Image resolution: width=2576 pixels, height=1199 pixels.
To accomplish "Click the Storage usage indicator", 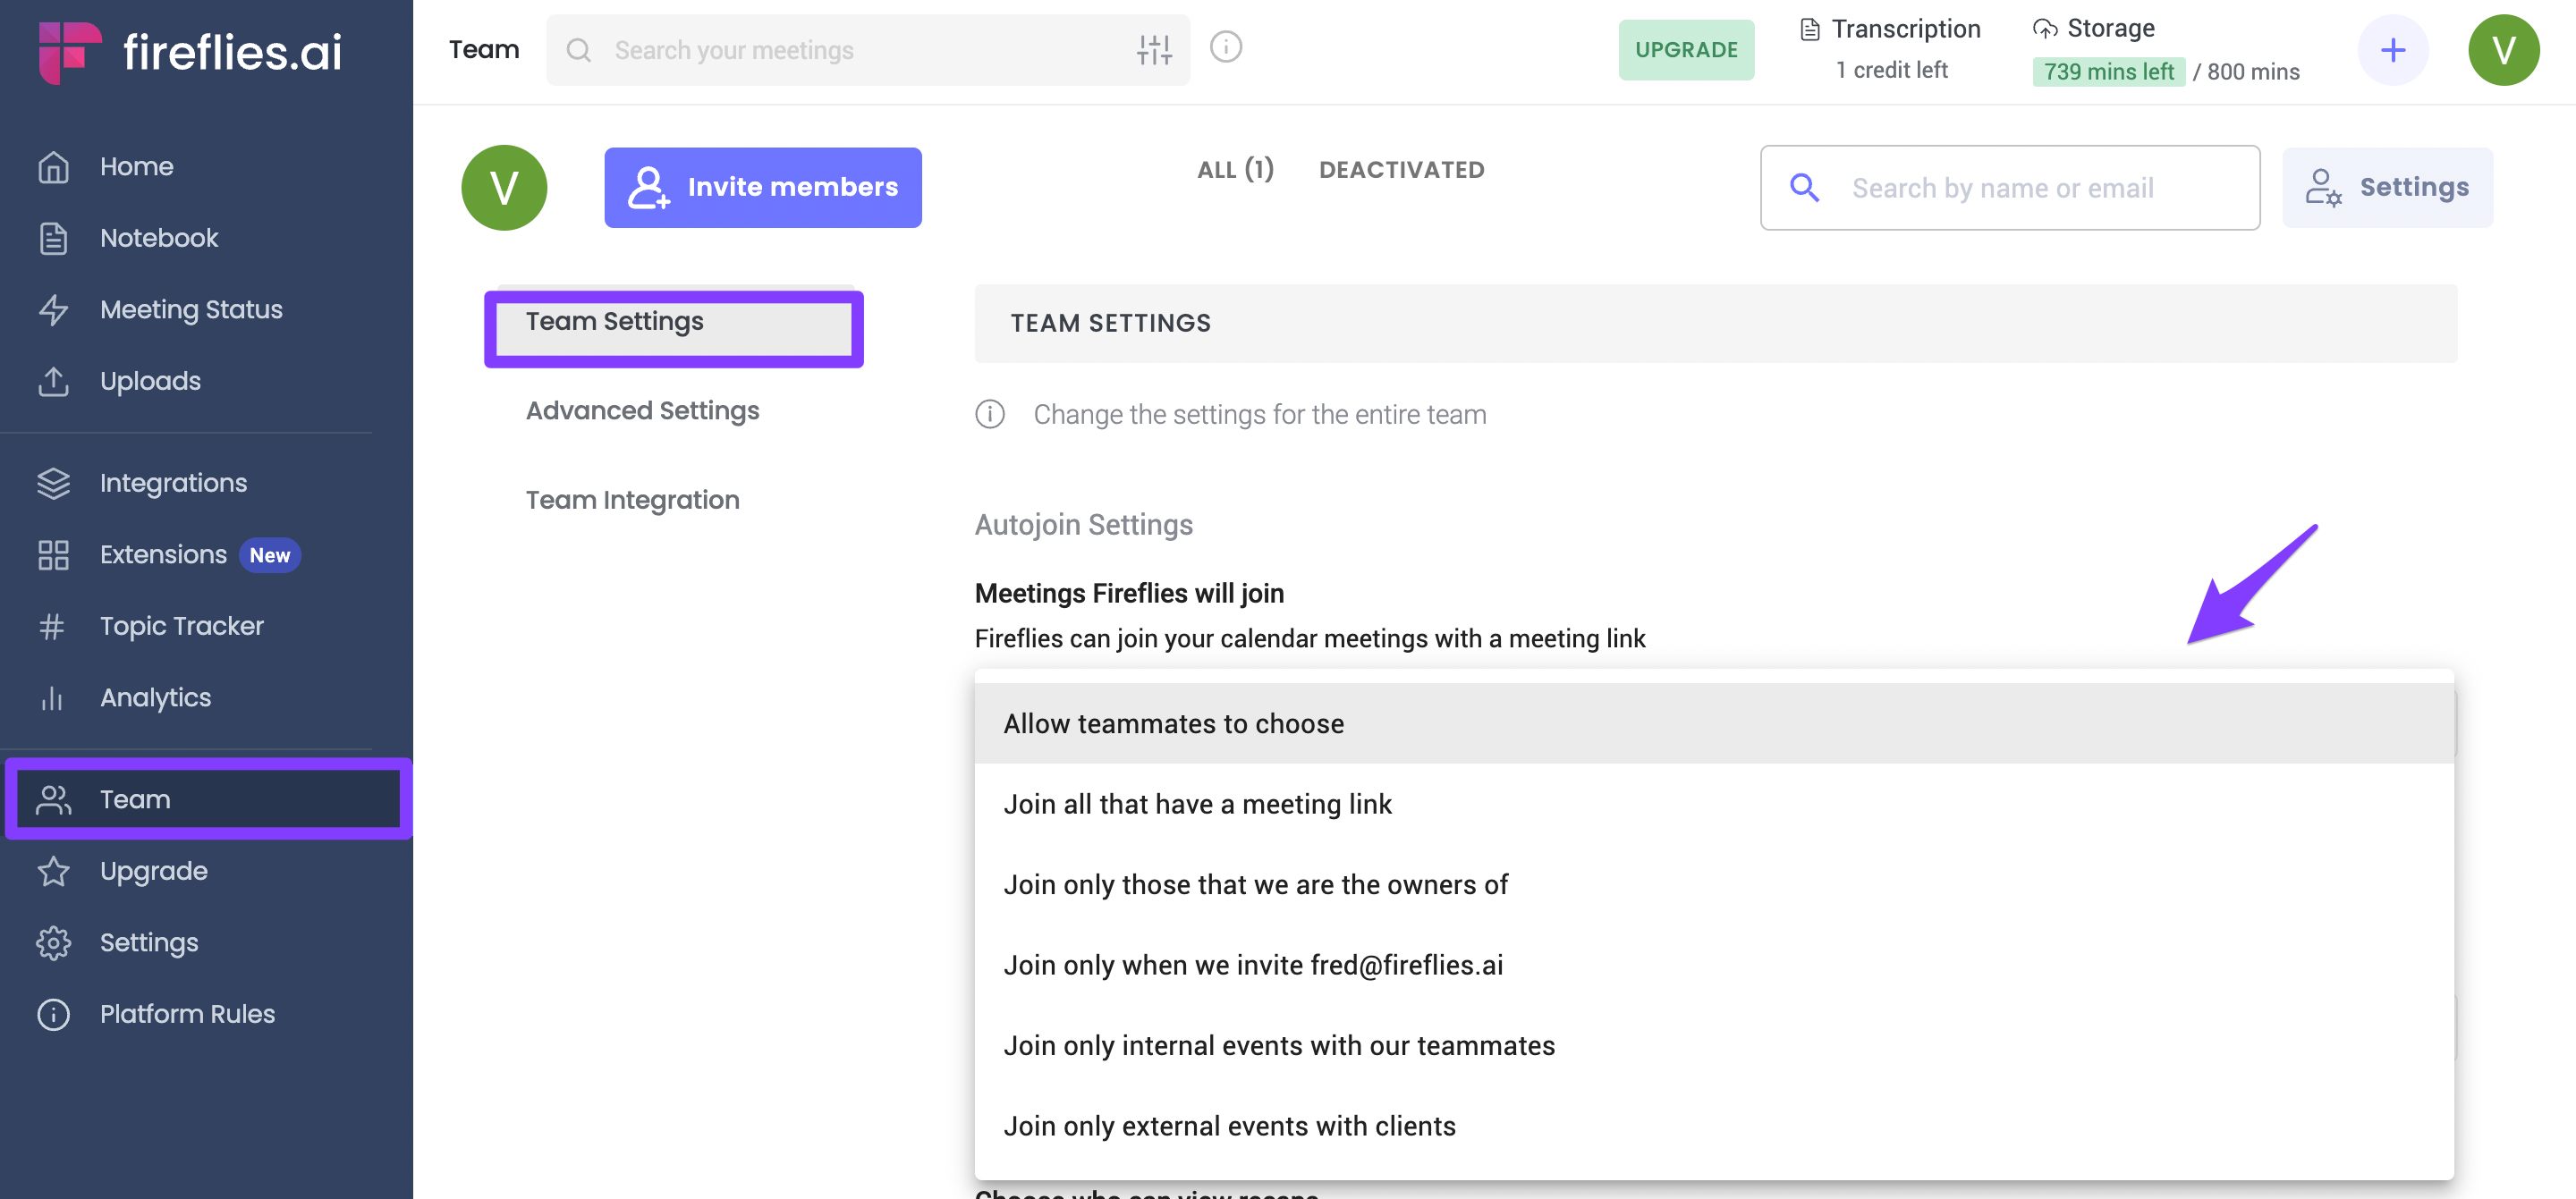I will click(x=2165, y=50).
